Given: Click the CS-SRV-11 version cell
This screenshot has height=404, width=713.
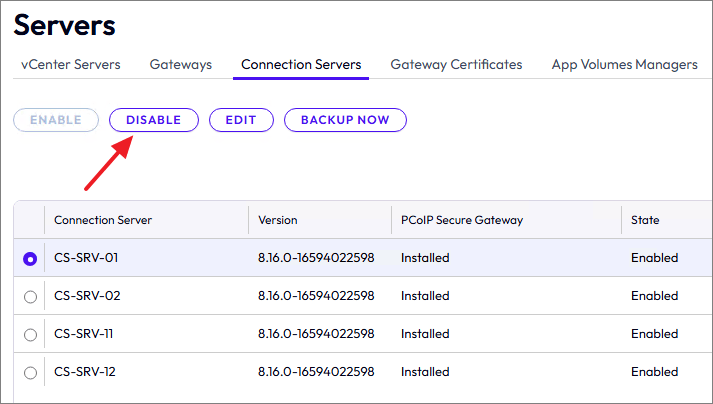Looking at the screenshot, I should pyautogui.click(x=315, y=334).
